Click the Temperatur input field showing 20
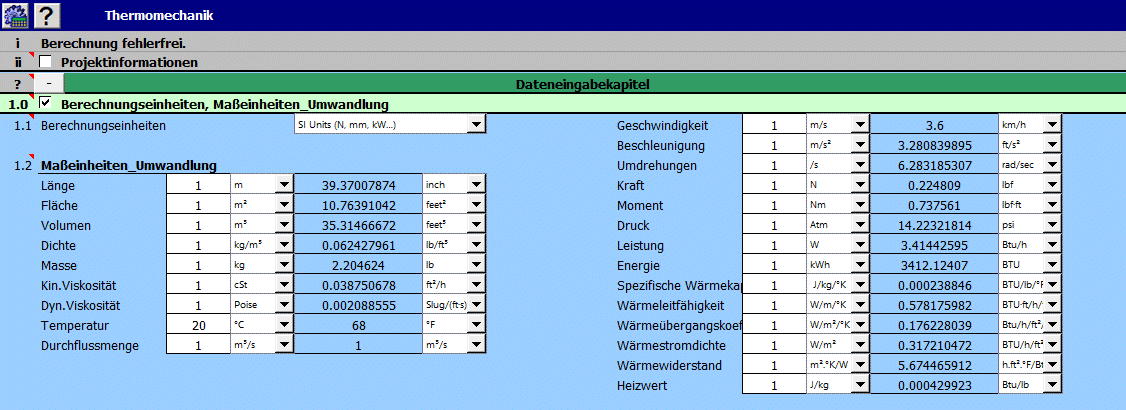This screenshot has width=1126, height=410. coord(198,325)
